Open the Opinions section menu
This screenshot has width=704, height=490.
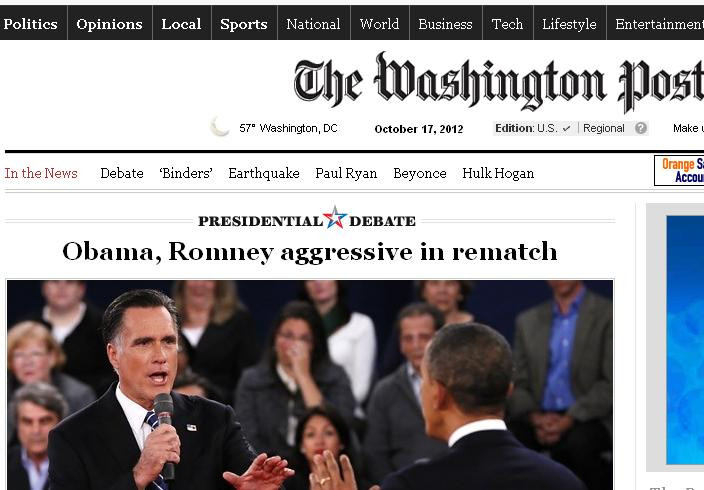(x=110, y=24)
